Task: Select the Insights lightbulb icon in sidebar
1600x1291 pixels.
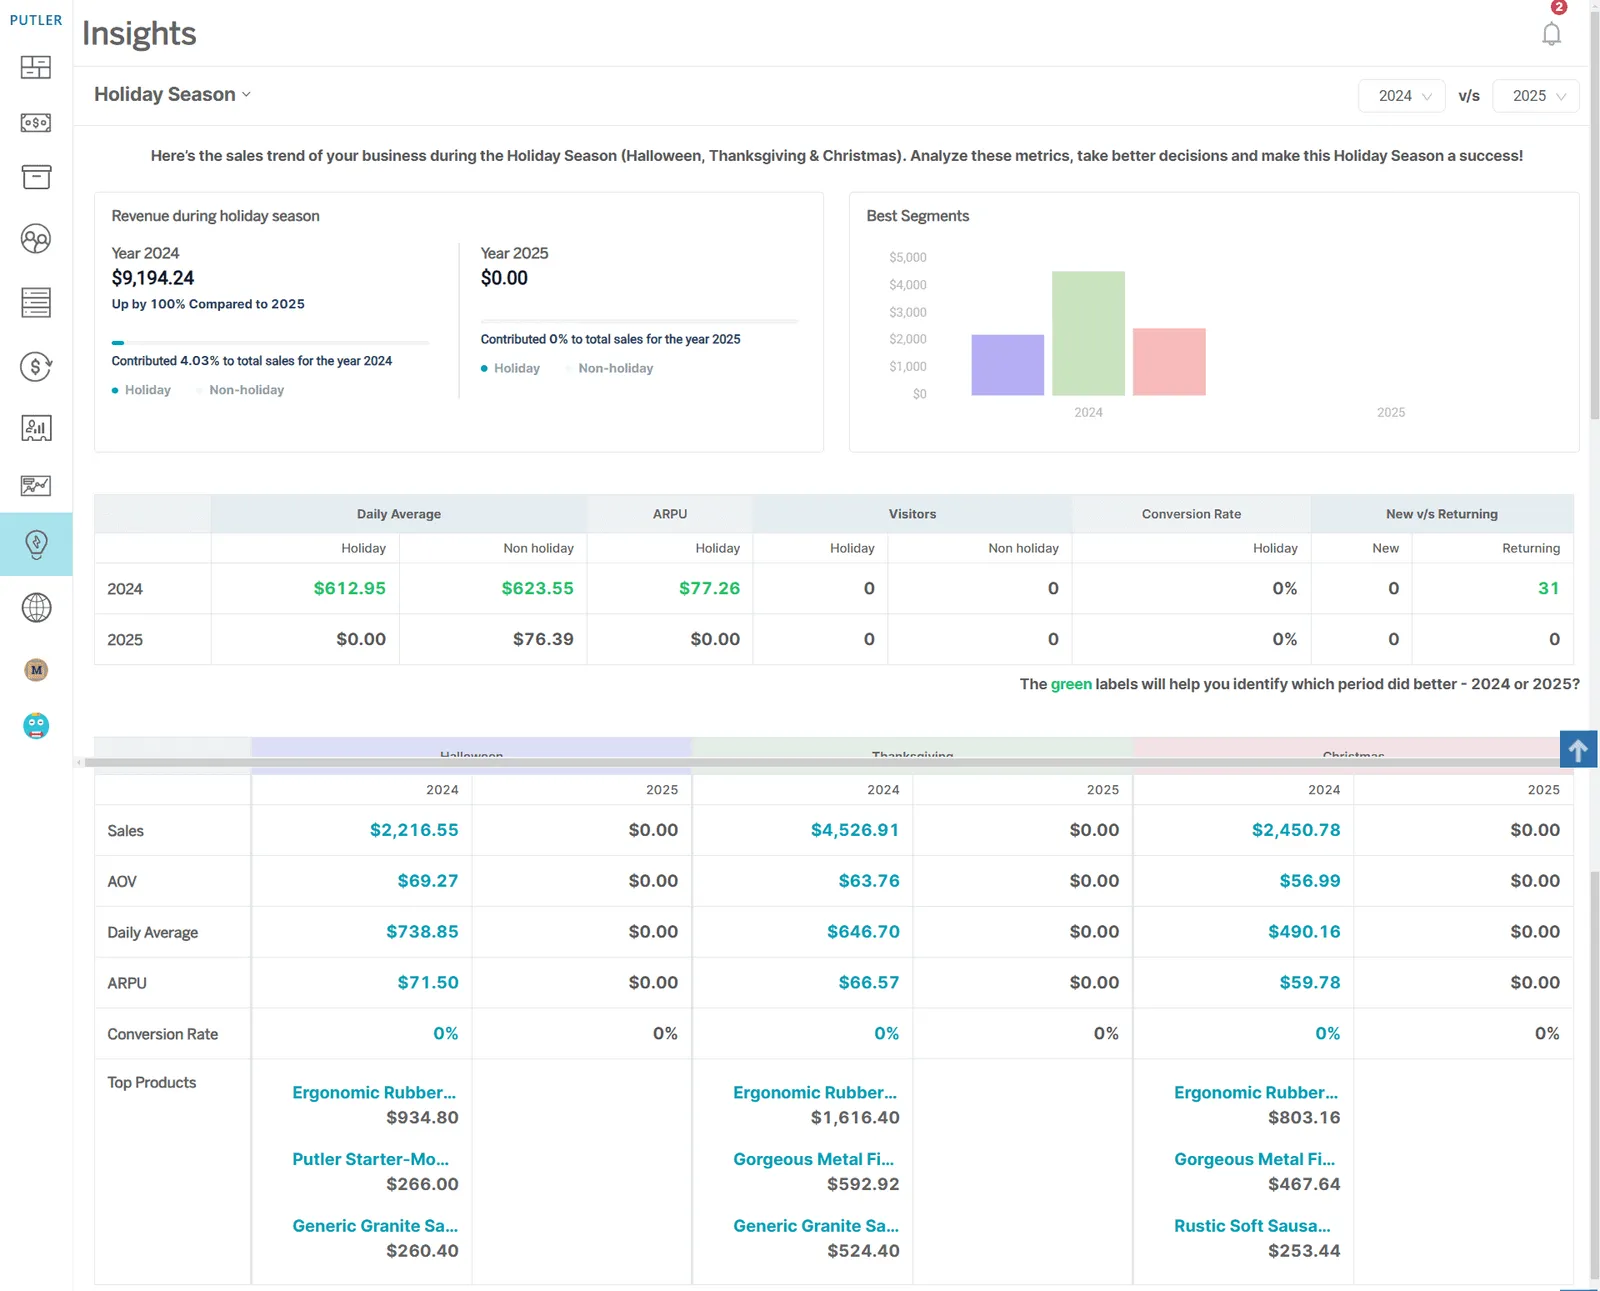Action: point(36,544)
